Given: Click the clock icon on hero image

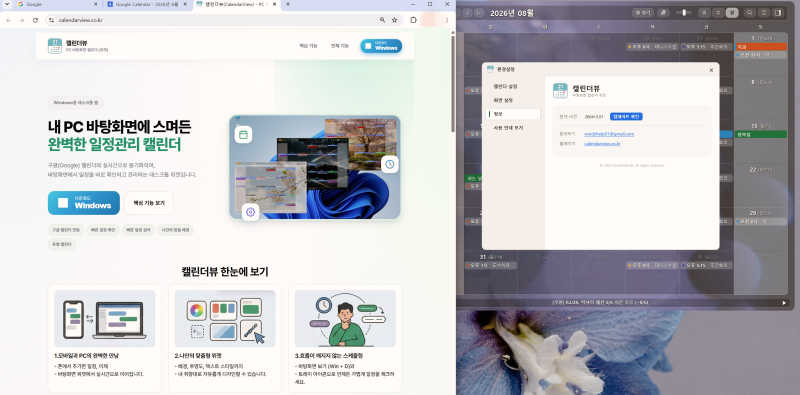Looking at the screenshot, I should coord(390,164).
